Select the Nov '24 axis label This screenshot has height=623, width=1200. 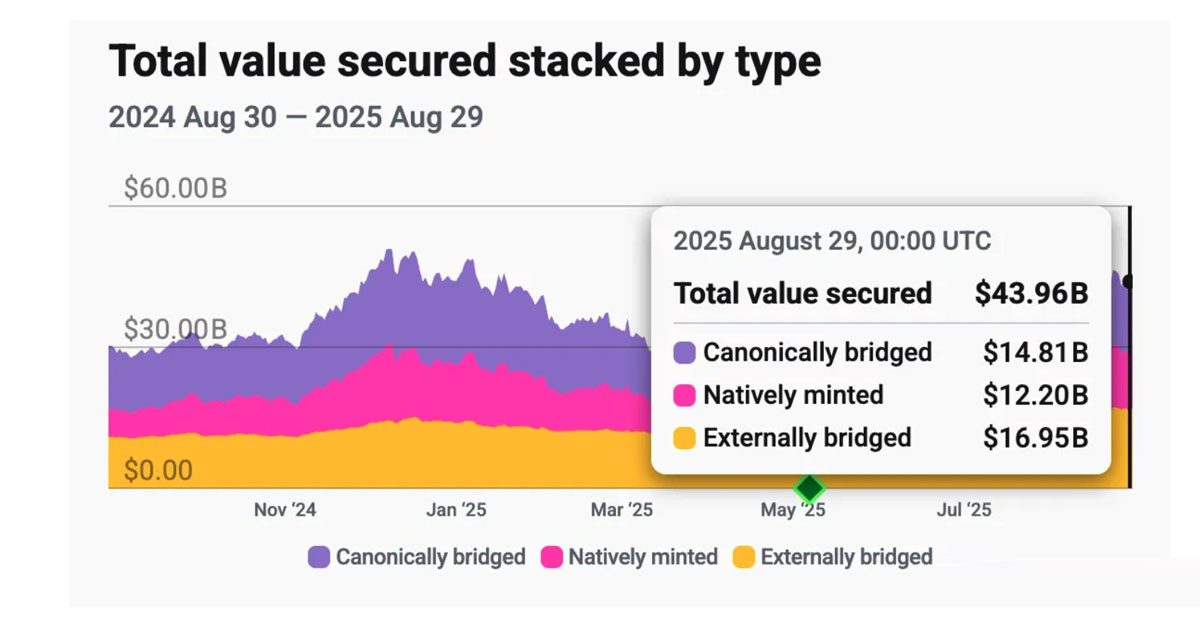285,510
